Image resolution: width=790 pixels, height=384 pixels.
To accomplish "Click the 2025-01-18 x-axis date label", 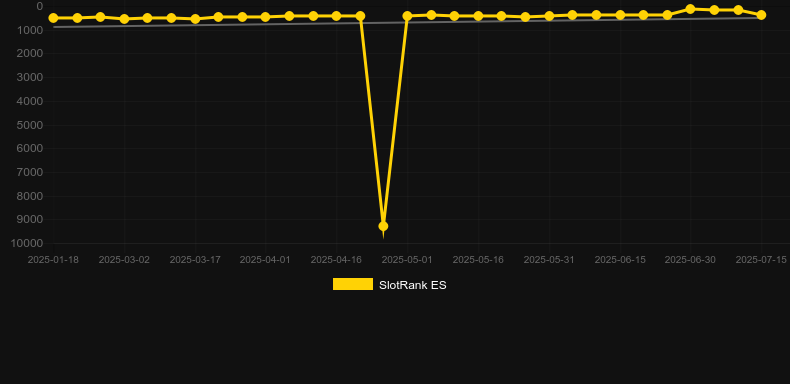I will pos(53,260).
